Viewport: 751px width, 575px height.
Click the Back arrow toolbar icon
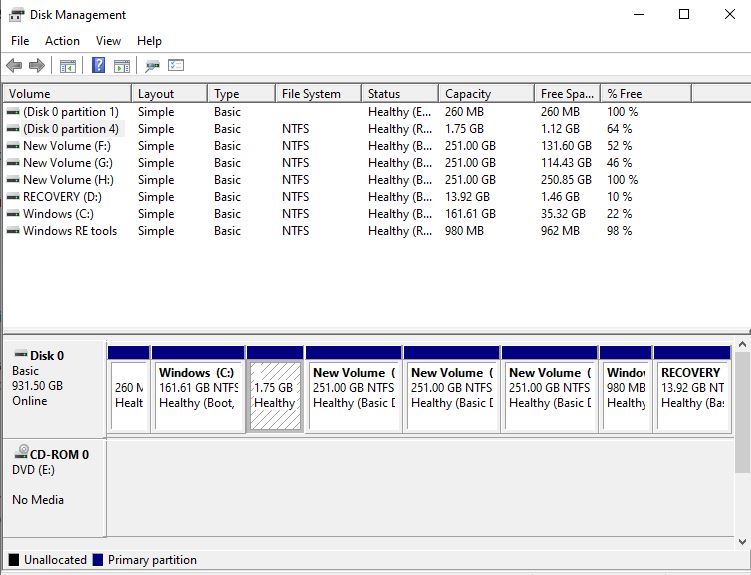tap(14, 65)
